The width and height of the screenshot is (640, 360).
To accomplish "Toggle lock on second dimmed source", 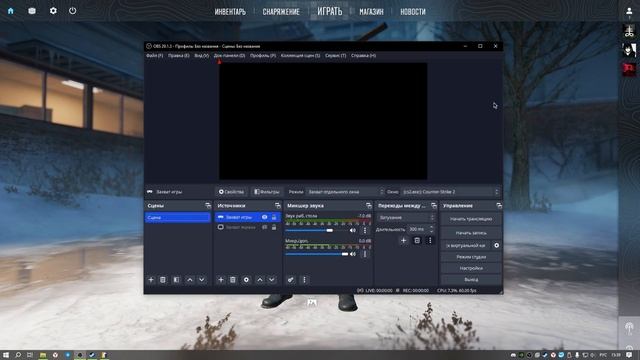I will [x=274, y=227].
